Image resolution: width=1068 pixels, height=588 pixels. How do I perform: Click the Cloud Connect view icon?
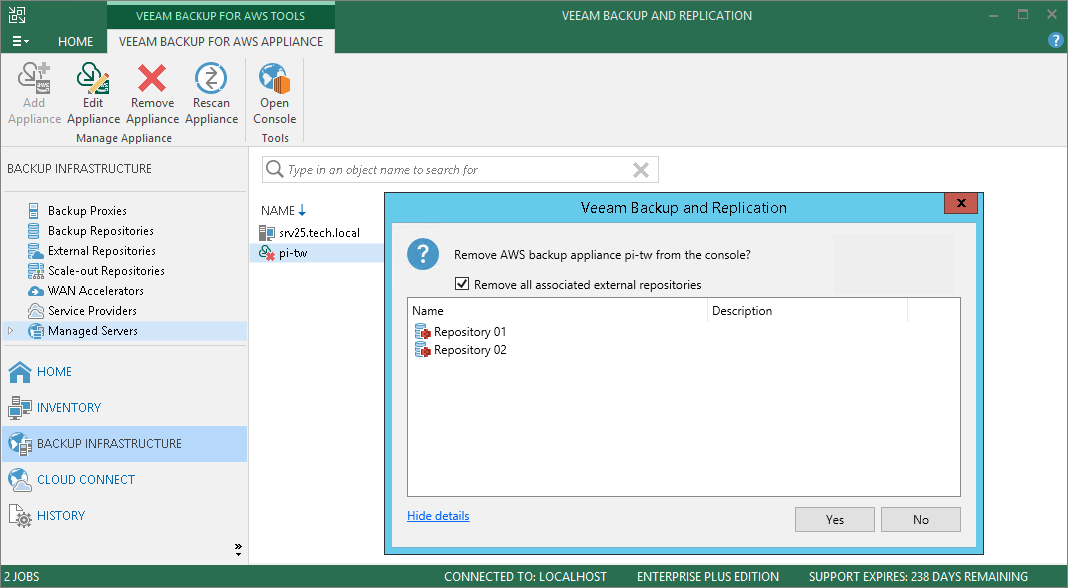point(20,480)
